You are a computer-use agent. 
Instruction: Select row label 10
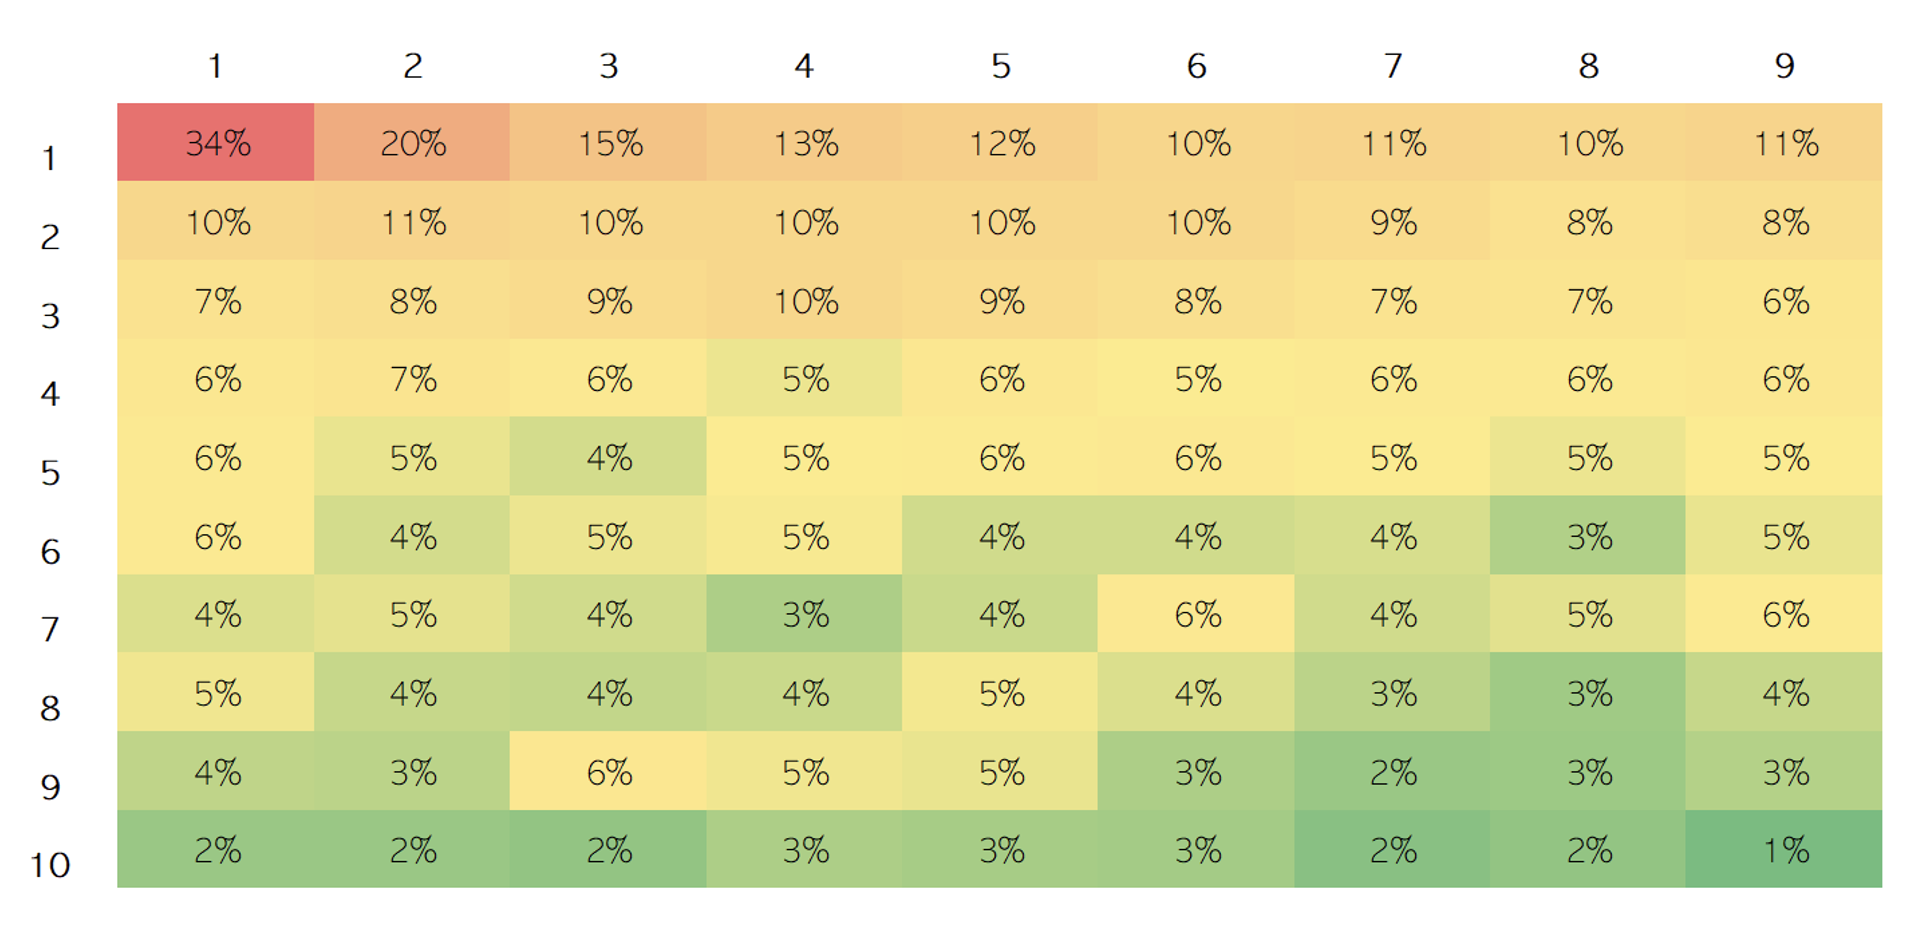coord(50,865)
